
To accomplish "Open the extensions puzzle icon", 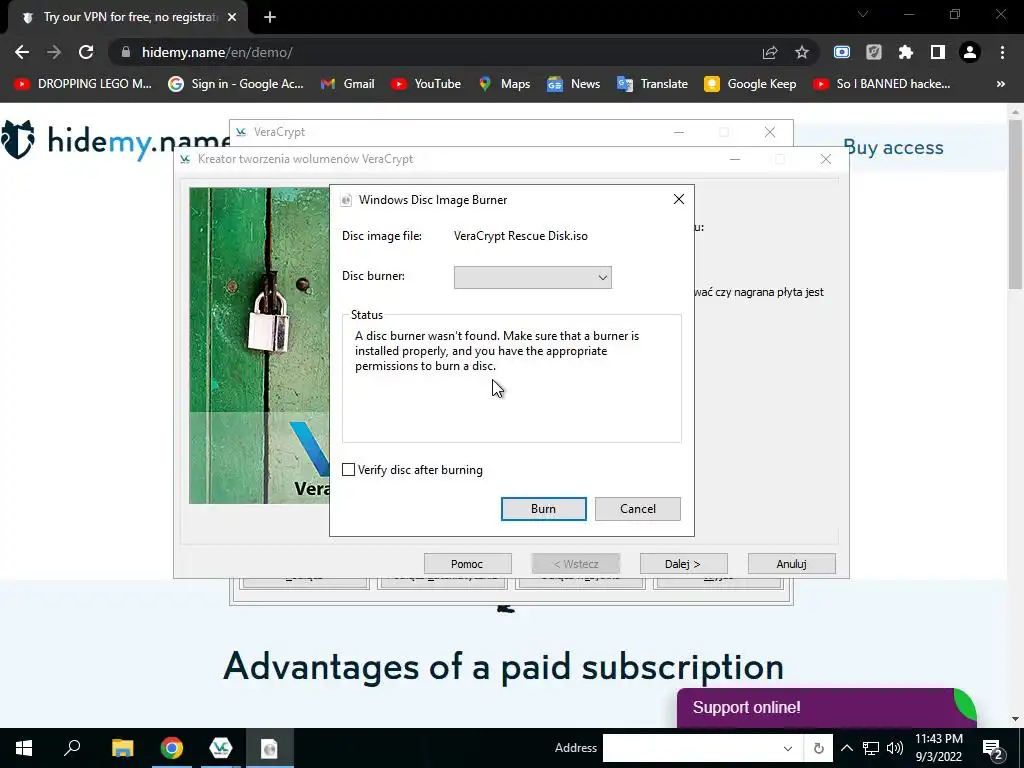I will point(906,52).
